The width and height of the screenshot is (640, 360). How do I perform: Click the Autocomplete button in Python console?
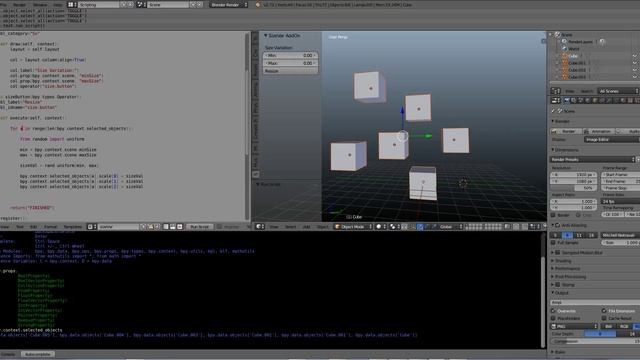38,355
